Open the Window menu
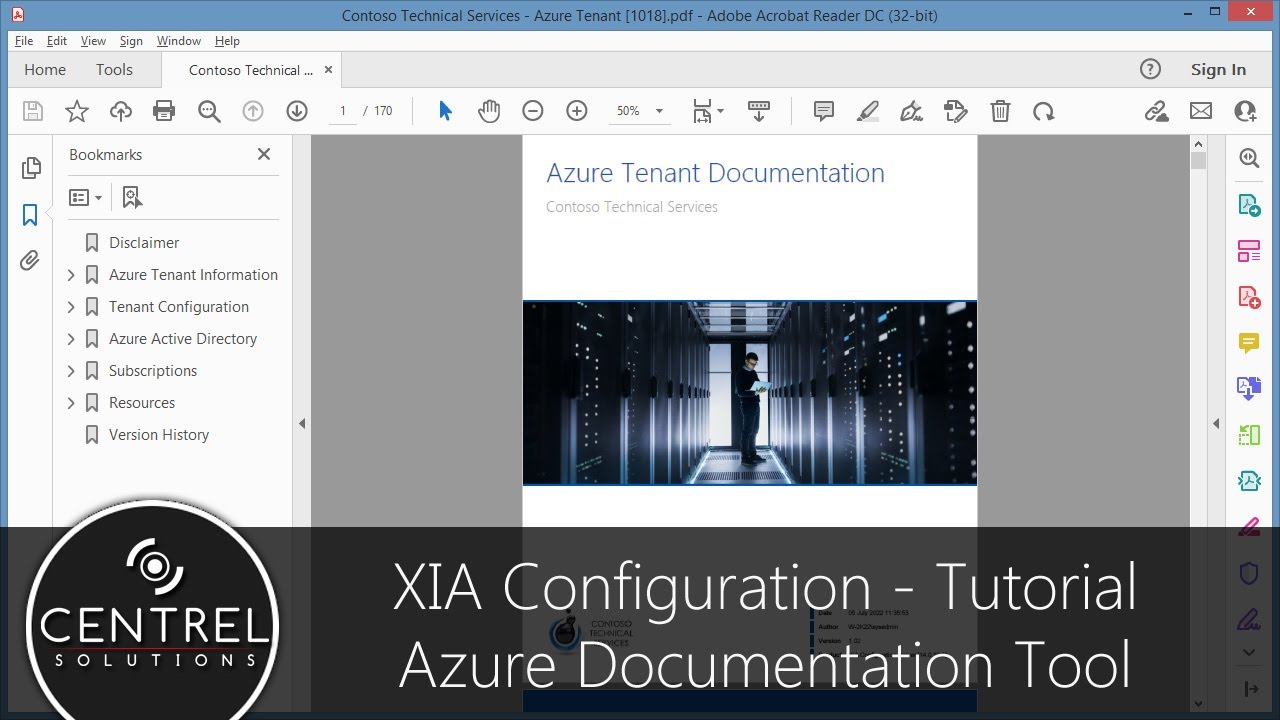This screenshot has height=720, width=1280. click(179, 41)
